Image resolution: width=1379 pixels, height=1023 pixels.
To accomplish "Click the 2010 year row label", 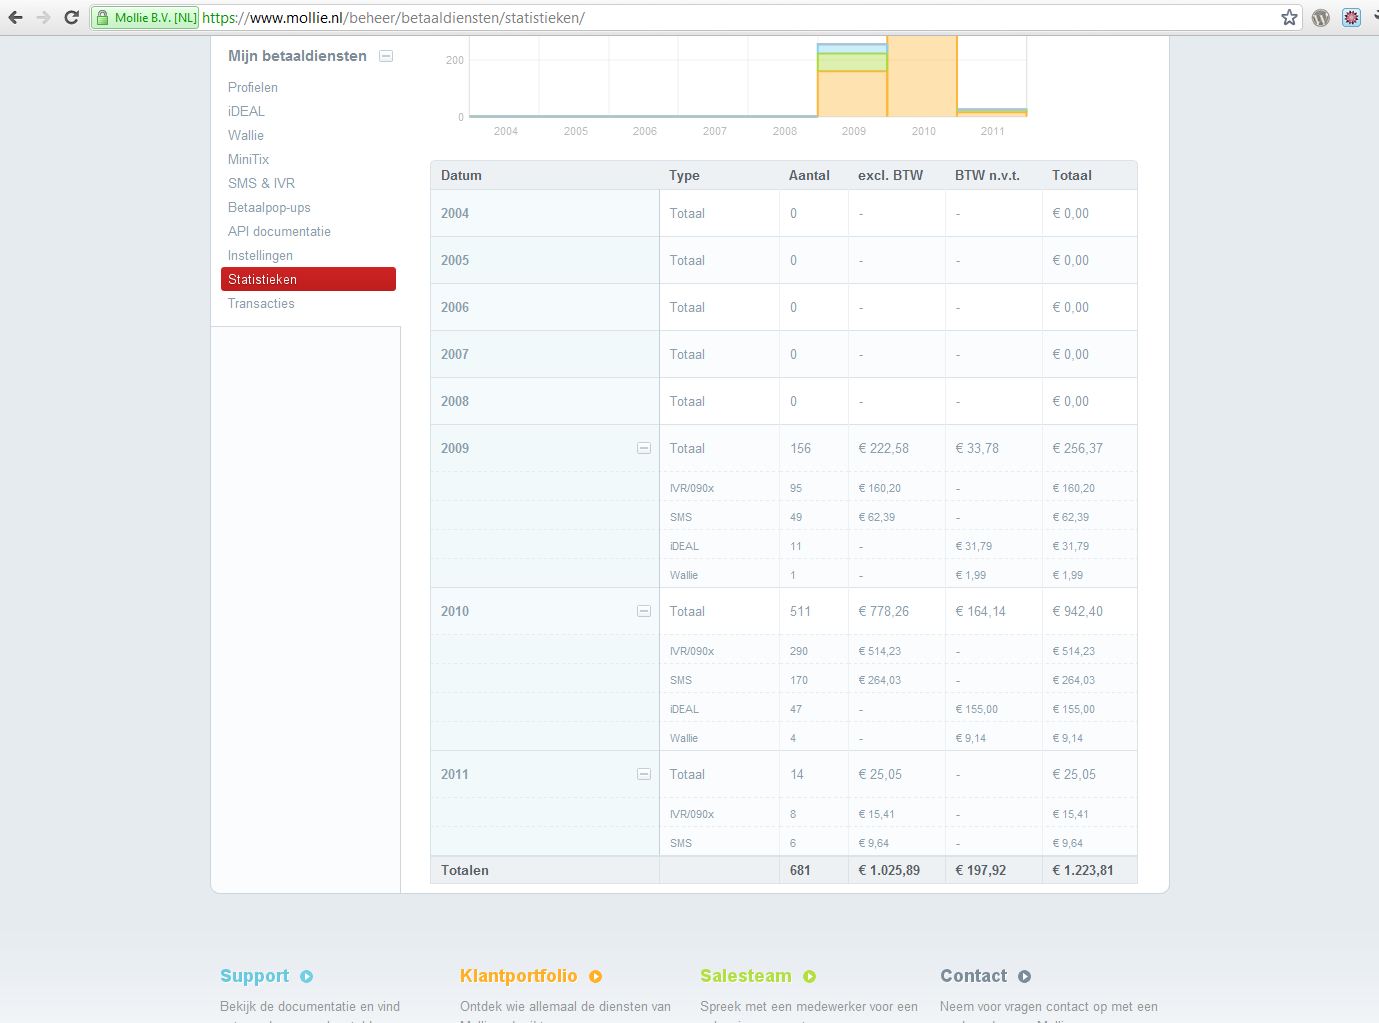I will tap(455, 611).
